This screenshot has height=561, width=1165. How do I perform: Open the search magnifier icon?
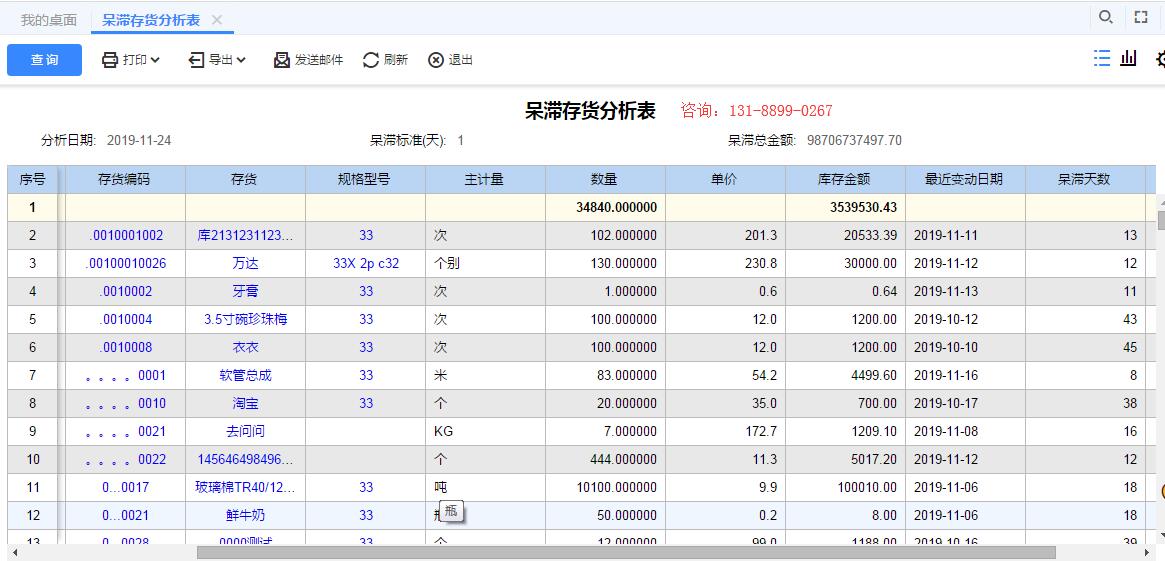[x=1105, y=17]
